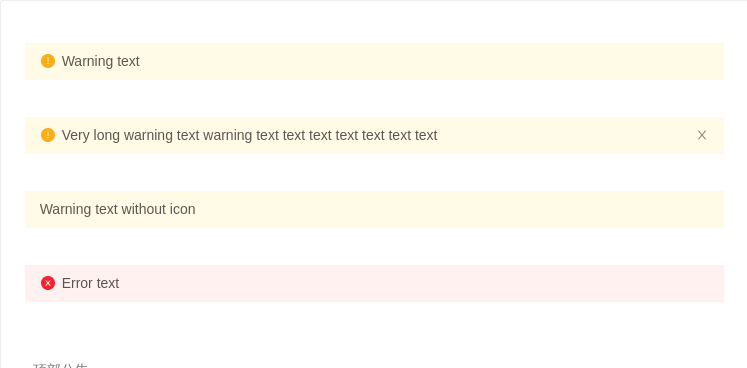Image resolution: width=747 pixels, height=368 pixels.
Task: Select the "Warning text" message in first alert
Action: [101, 61]
